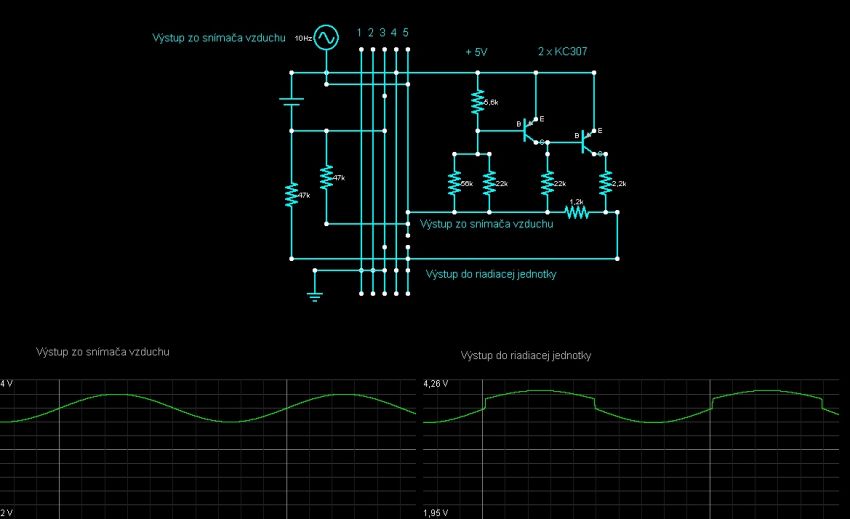Click bus column label '1'

tap(359, 33)
